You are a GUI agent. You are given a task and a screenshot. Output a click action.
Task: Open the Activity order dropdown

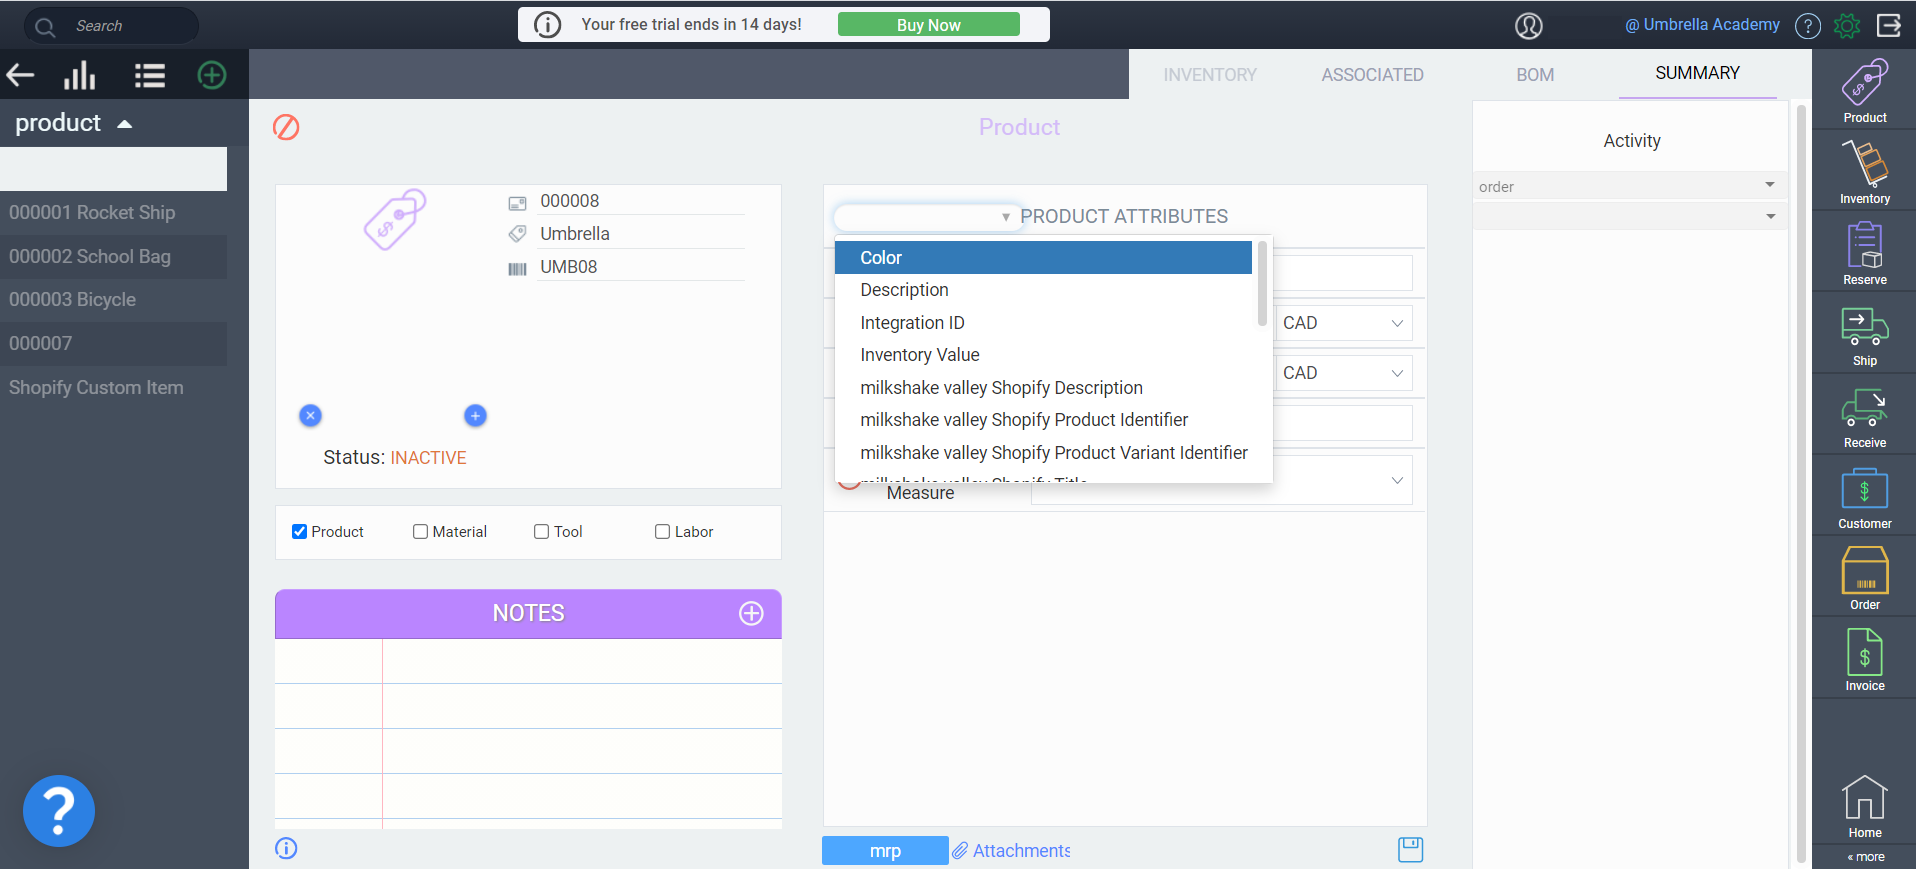[x=1628, y=186]
